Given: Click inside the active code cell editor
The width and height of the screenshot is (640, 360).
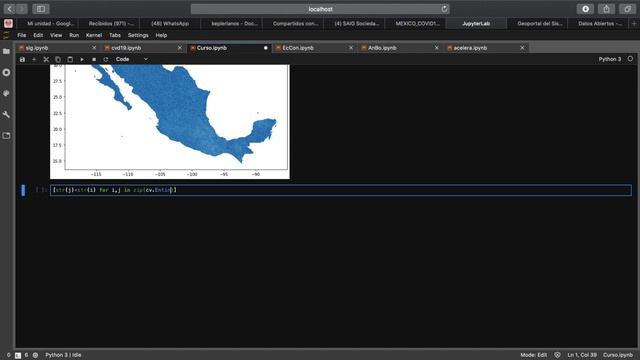Looking at the screenshot, I should 341,190.
